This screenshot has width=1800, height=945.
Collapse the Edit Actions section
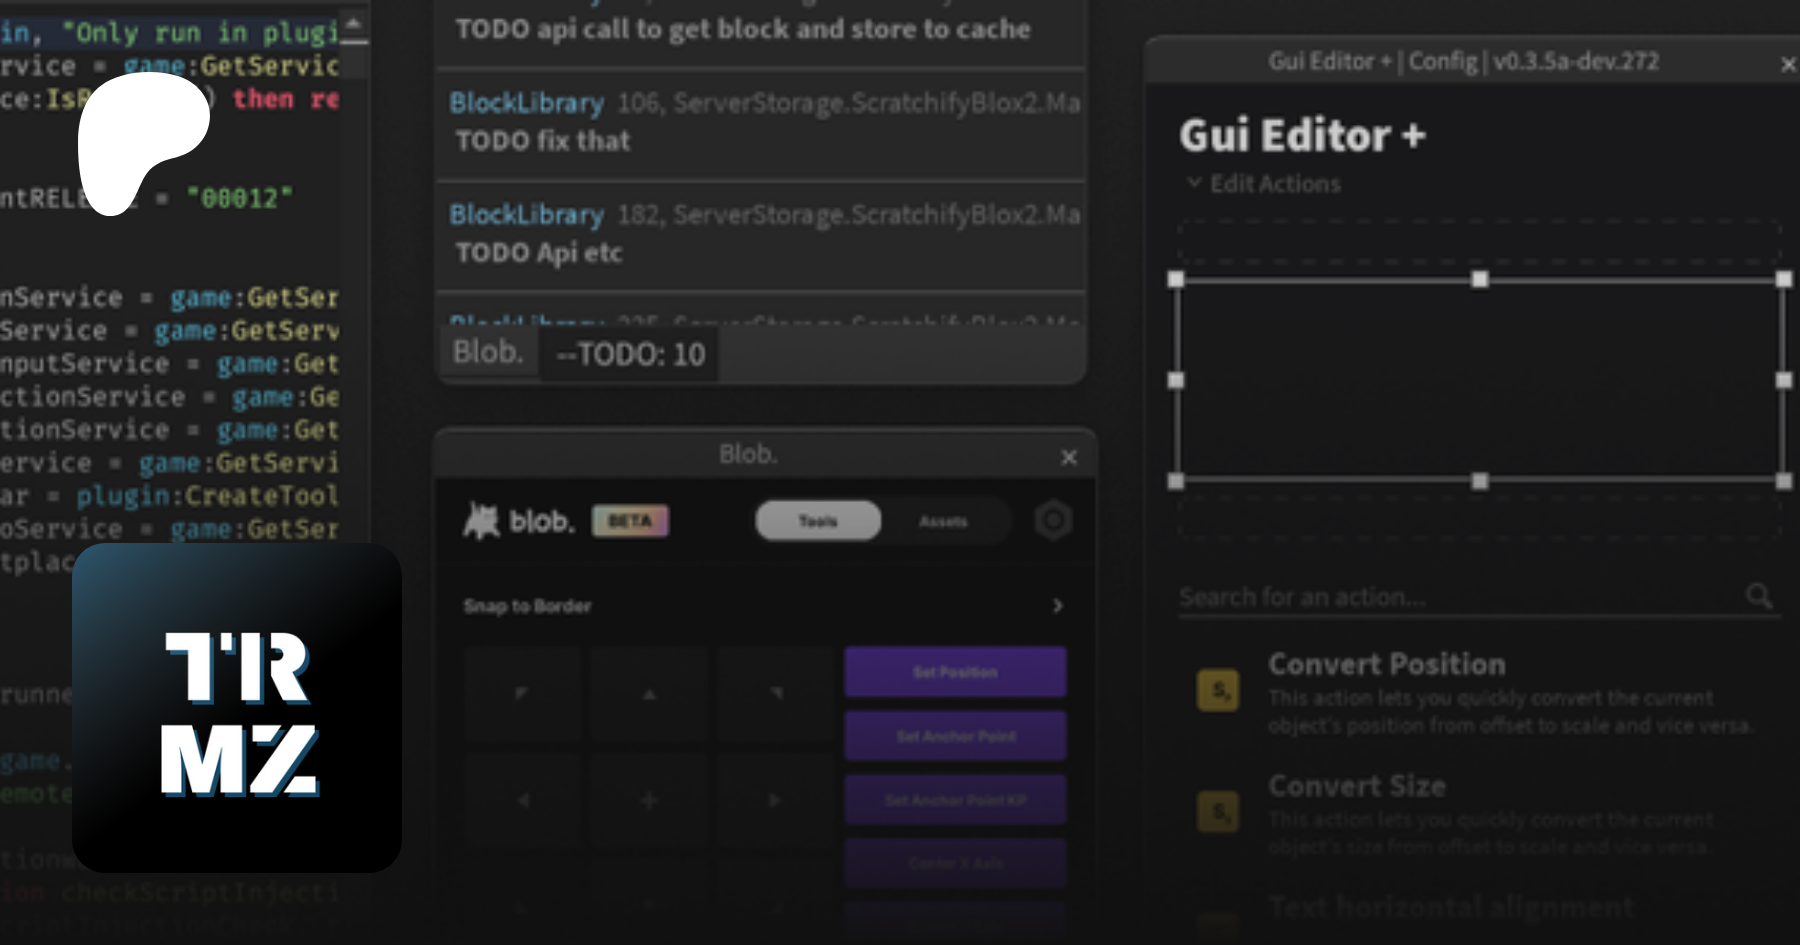(x=1194, y=183)
